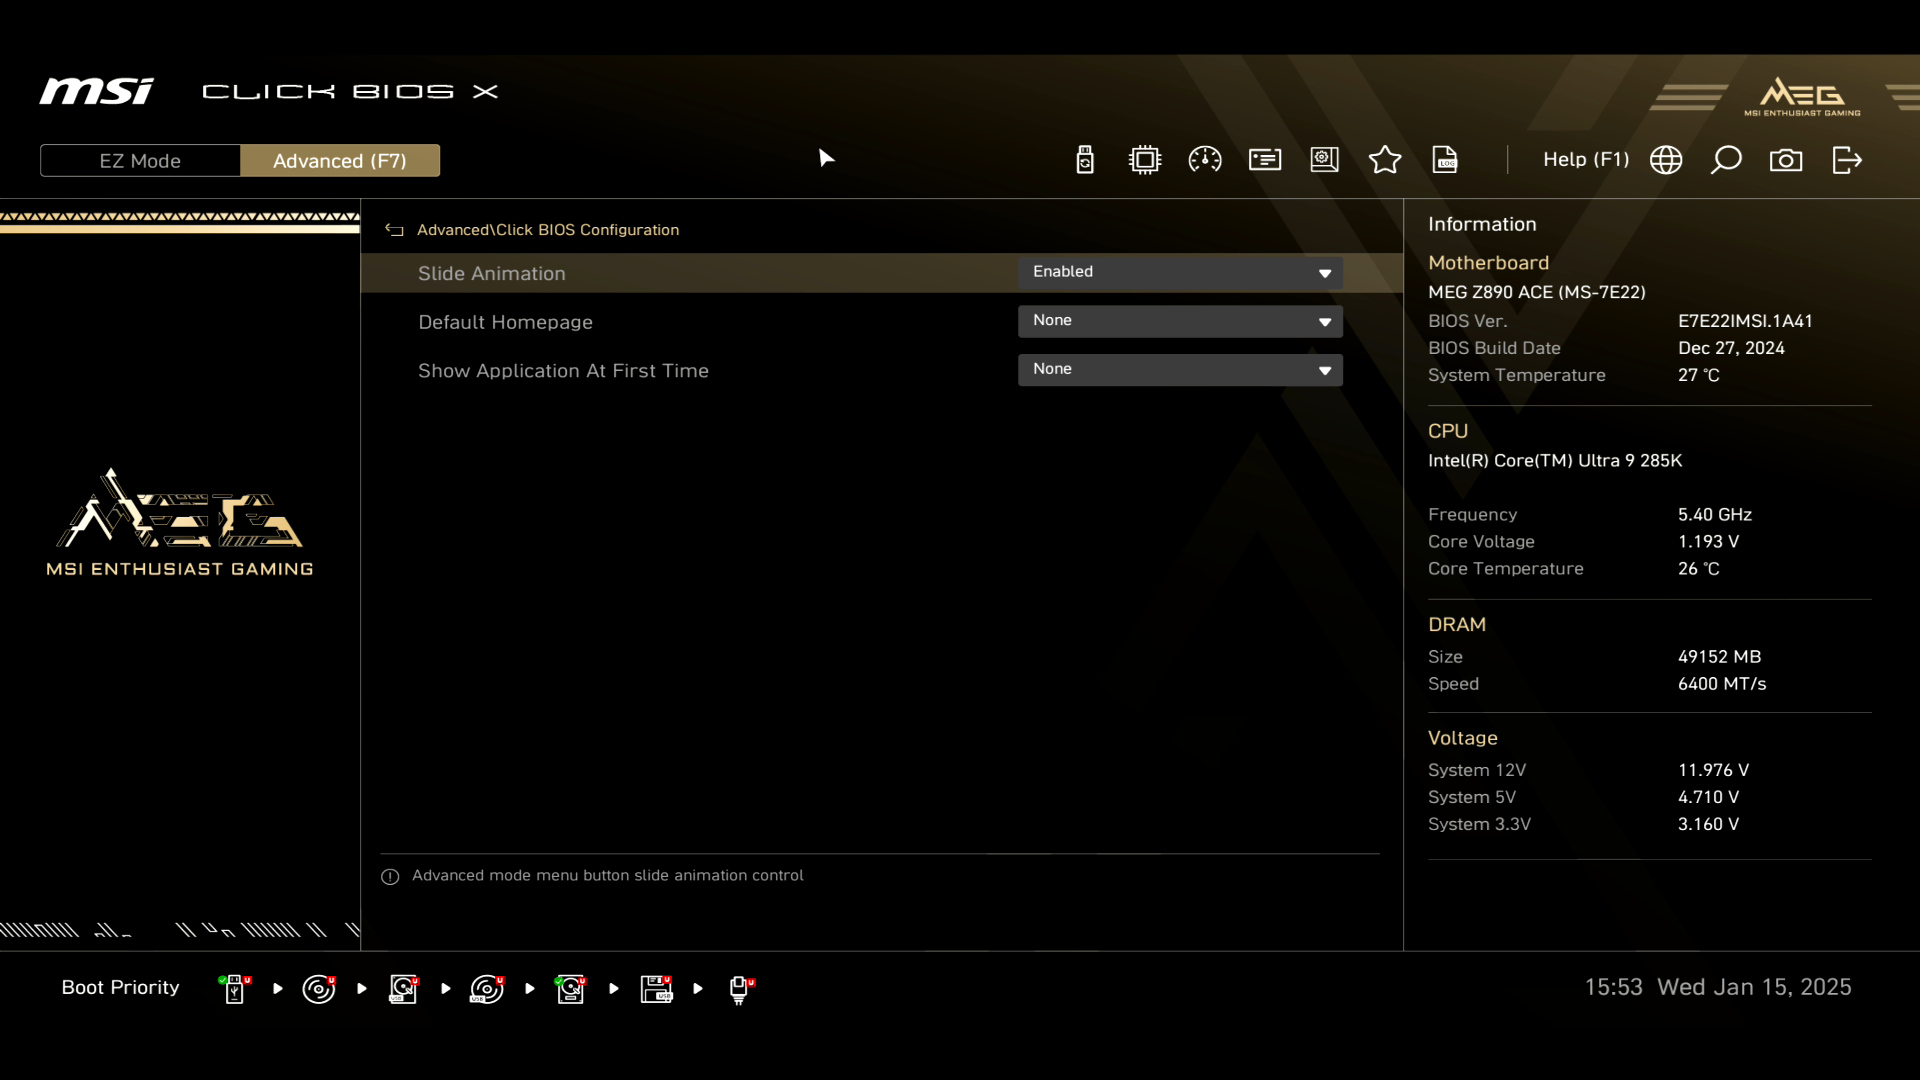Click the Help (F1) button
Screen dimensions: 1920x1080
coord(1585,160)
